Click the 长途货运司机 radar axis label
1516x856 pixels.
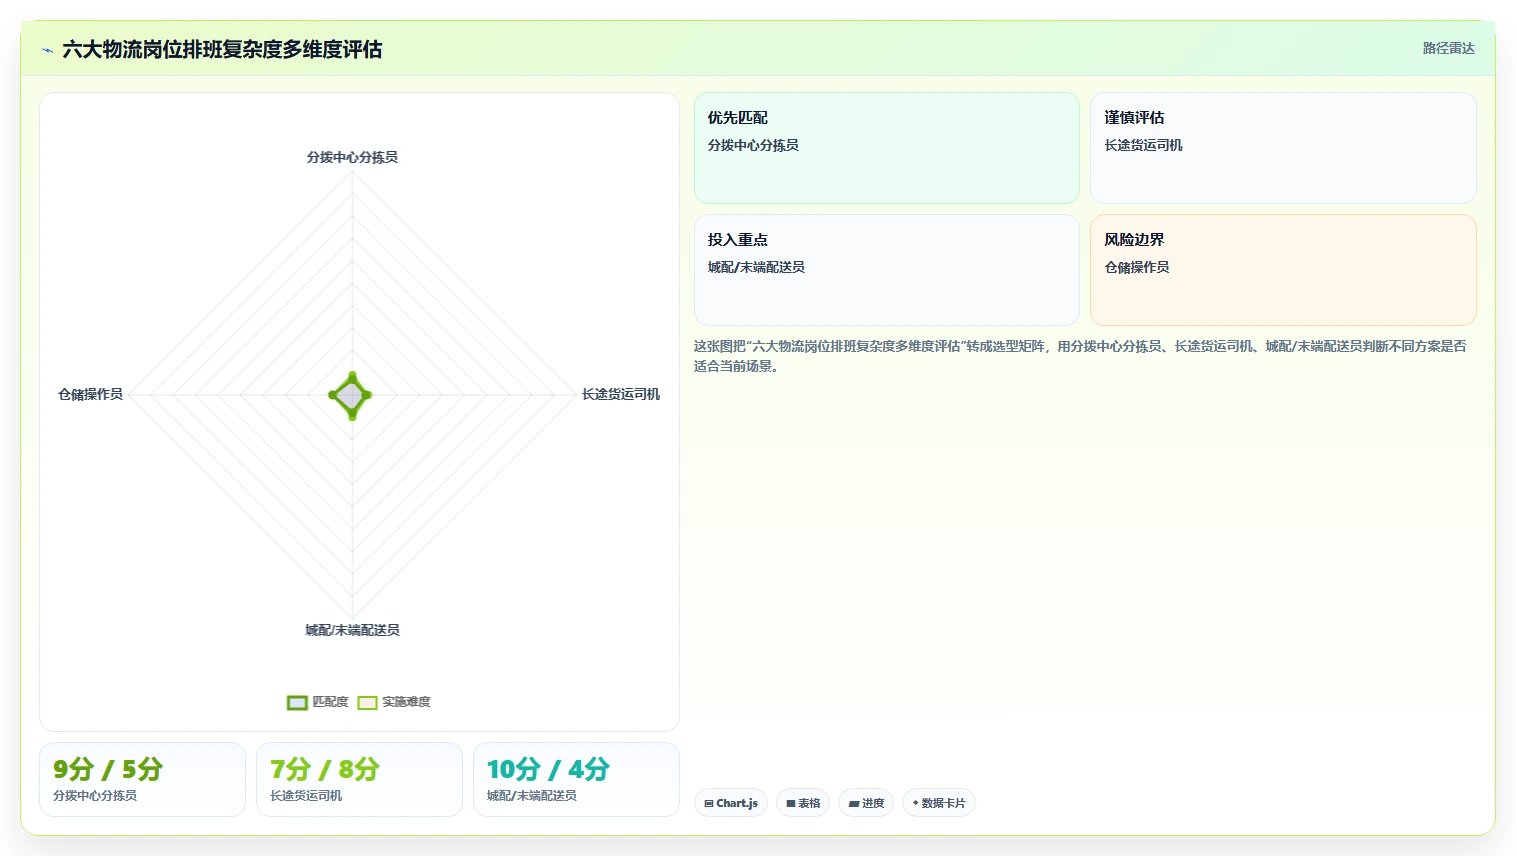621,394
